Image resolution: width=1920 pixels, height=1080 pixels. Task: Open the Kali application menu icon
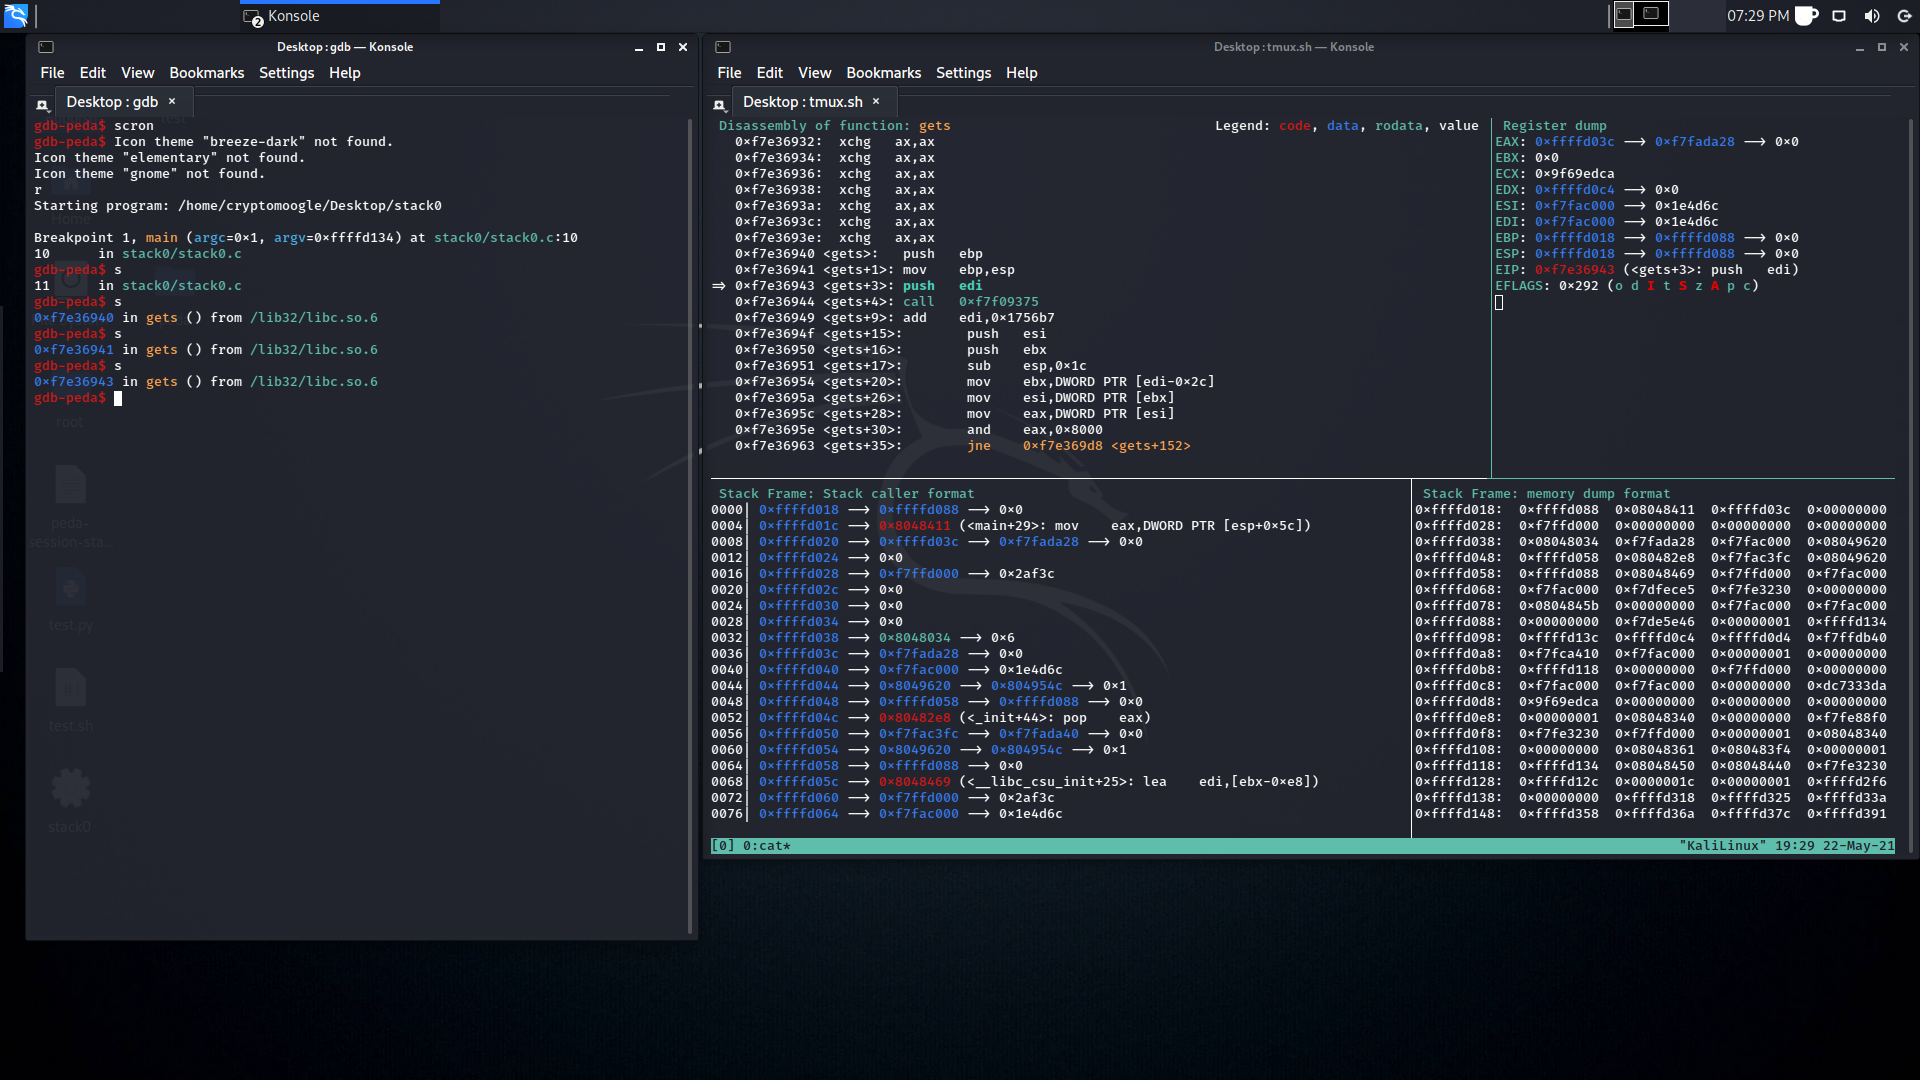point(16,15)
